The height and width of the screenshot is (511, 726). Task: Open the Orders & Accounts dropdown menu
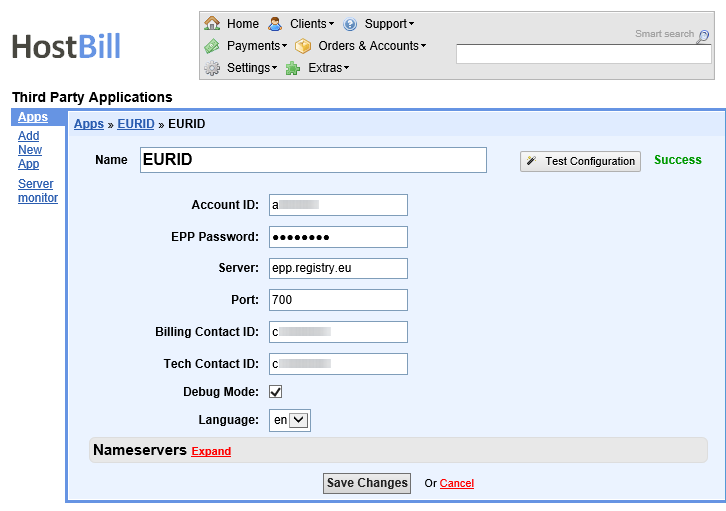(x=372, y=46)
